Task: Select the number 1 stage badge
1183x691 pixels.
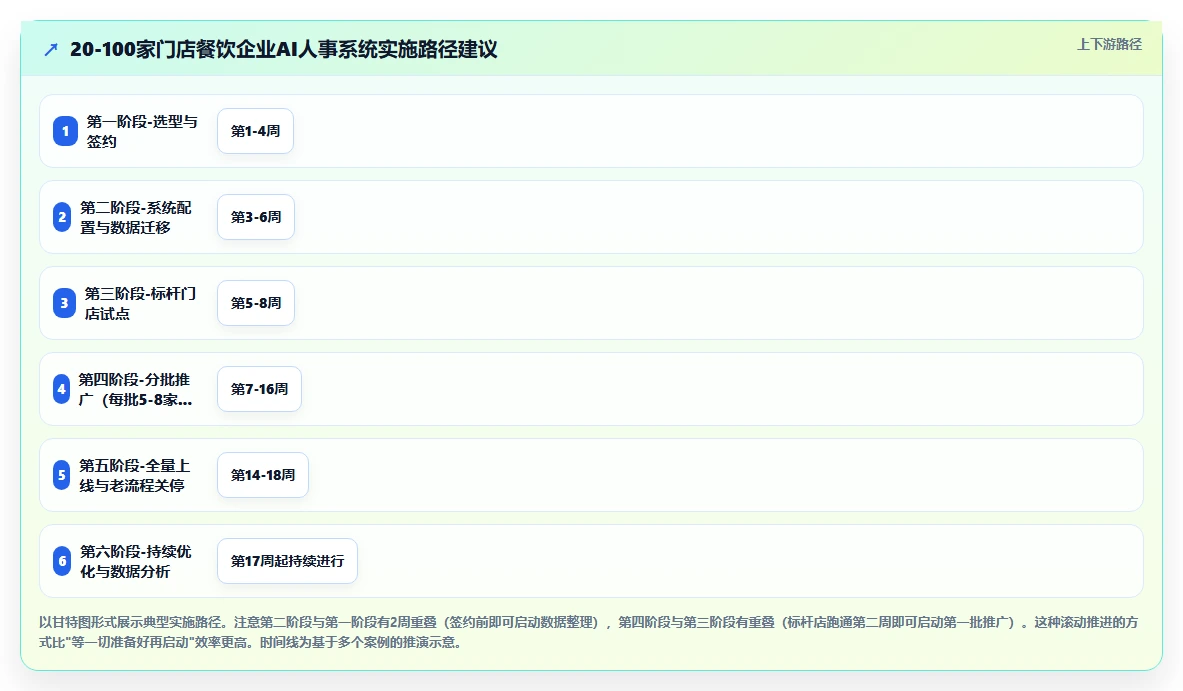Action: pos(65,131)
